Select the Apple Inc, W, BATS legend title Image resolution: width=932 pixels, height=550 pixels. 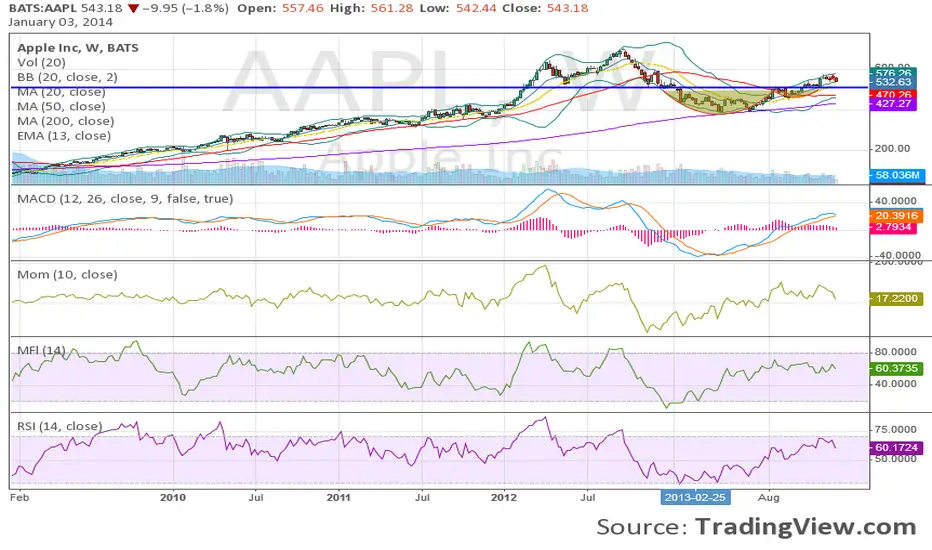pyautogui.click(x=78, y=48)
